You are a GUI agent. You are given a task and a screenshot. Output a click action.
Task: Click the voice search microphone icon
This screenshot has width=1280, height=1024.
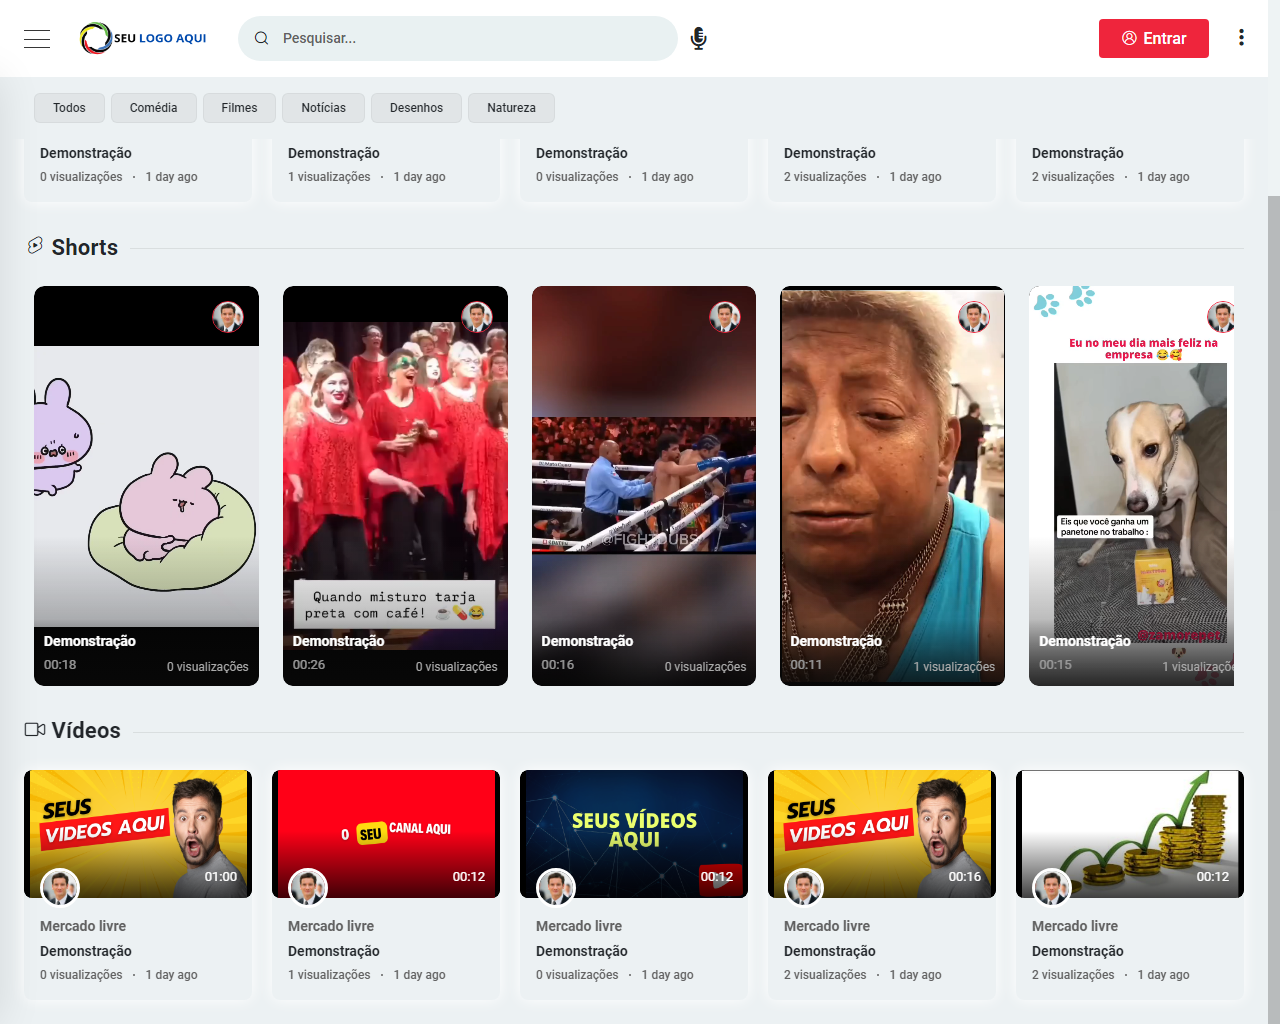[x=699, y=39]
